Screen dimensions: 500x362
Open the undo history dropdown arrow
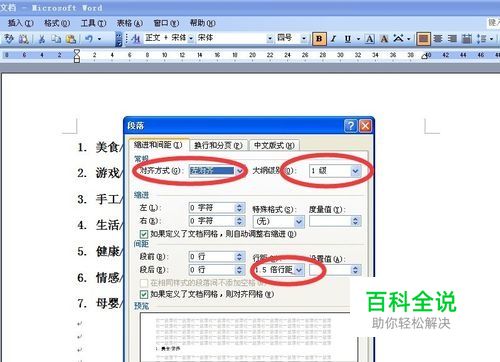click(99, 39)
